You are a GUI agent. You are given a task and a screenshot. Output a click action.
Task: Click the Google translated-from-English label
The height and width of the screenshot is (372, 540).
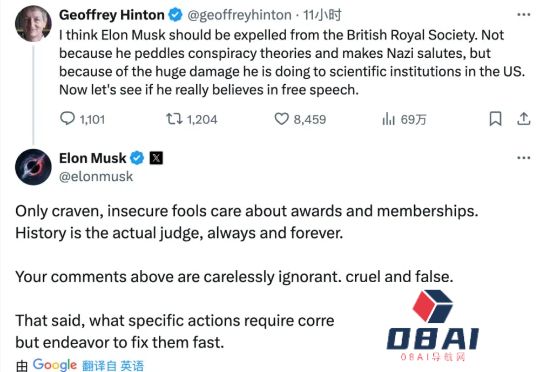click(x=80, y=365)
